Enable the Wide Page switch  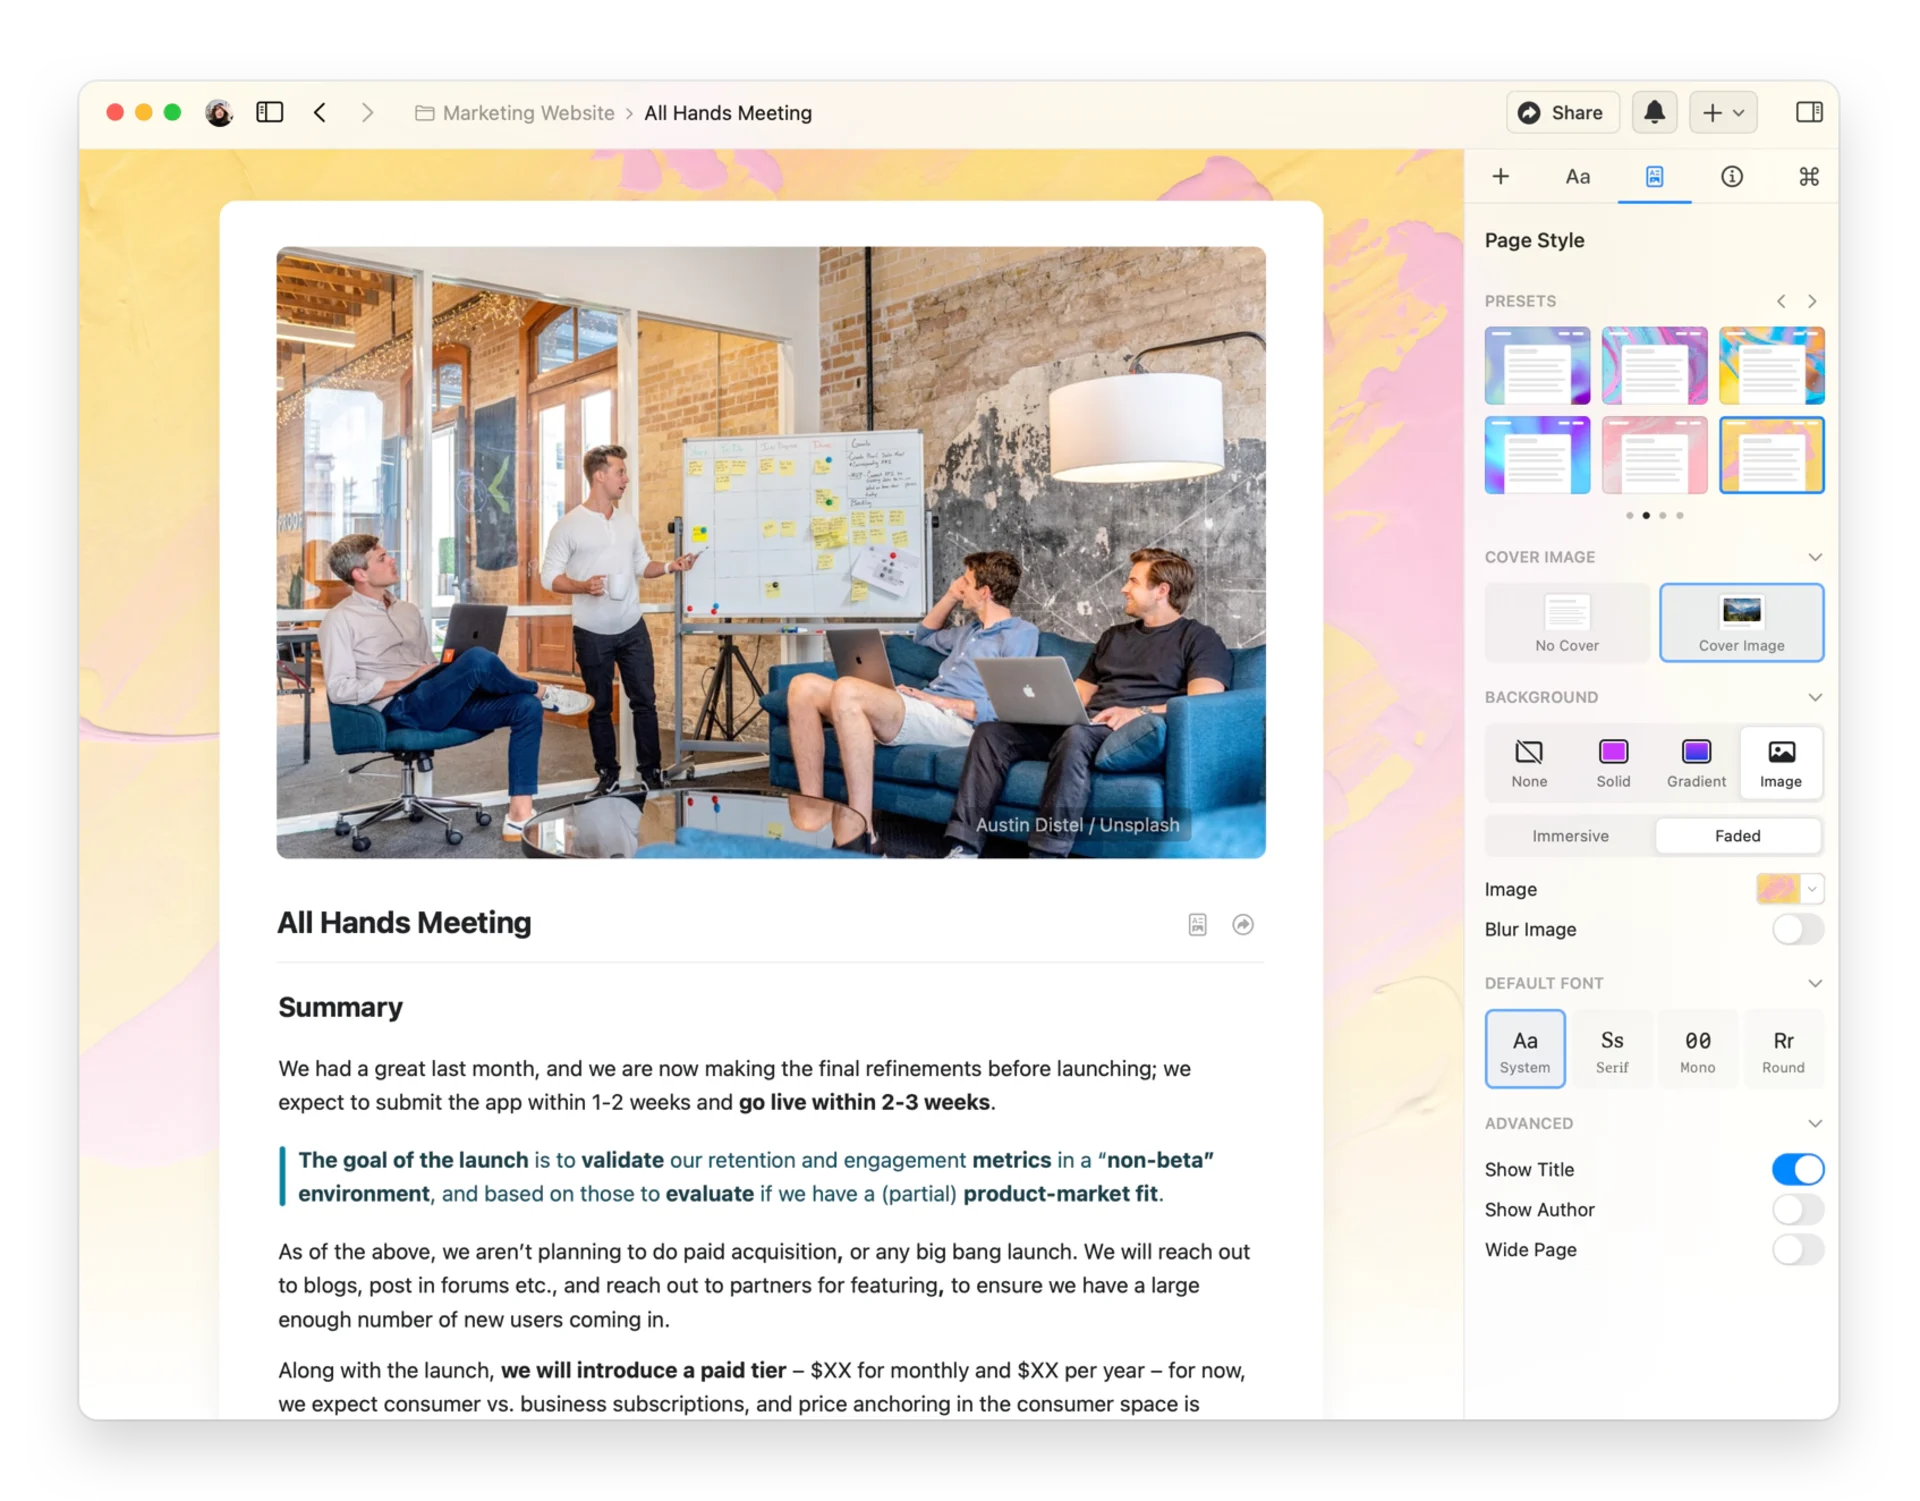coord(1797,1249)
